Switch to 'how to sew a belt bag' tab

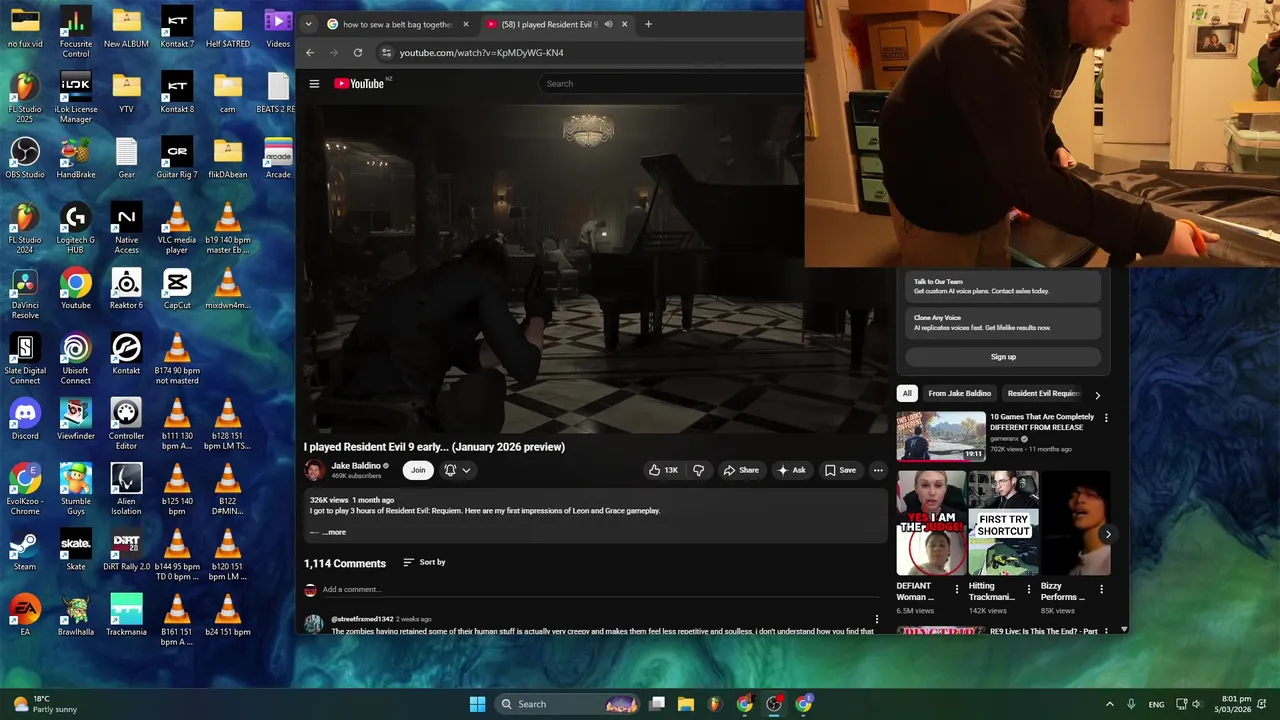pos(398,24)
